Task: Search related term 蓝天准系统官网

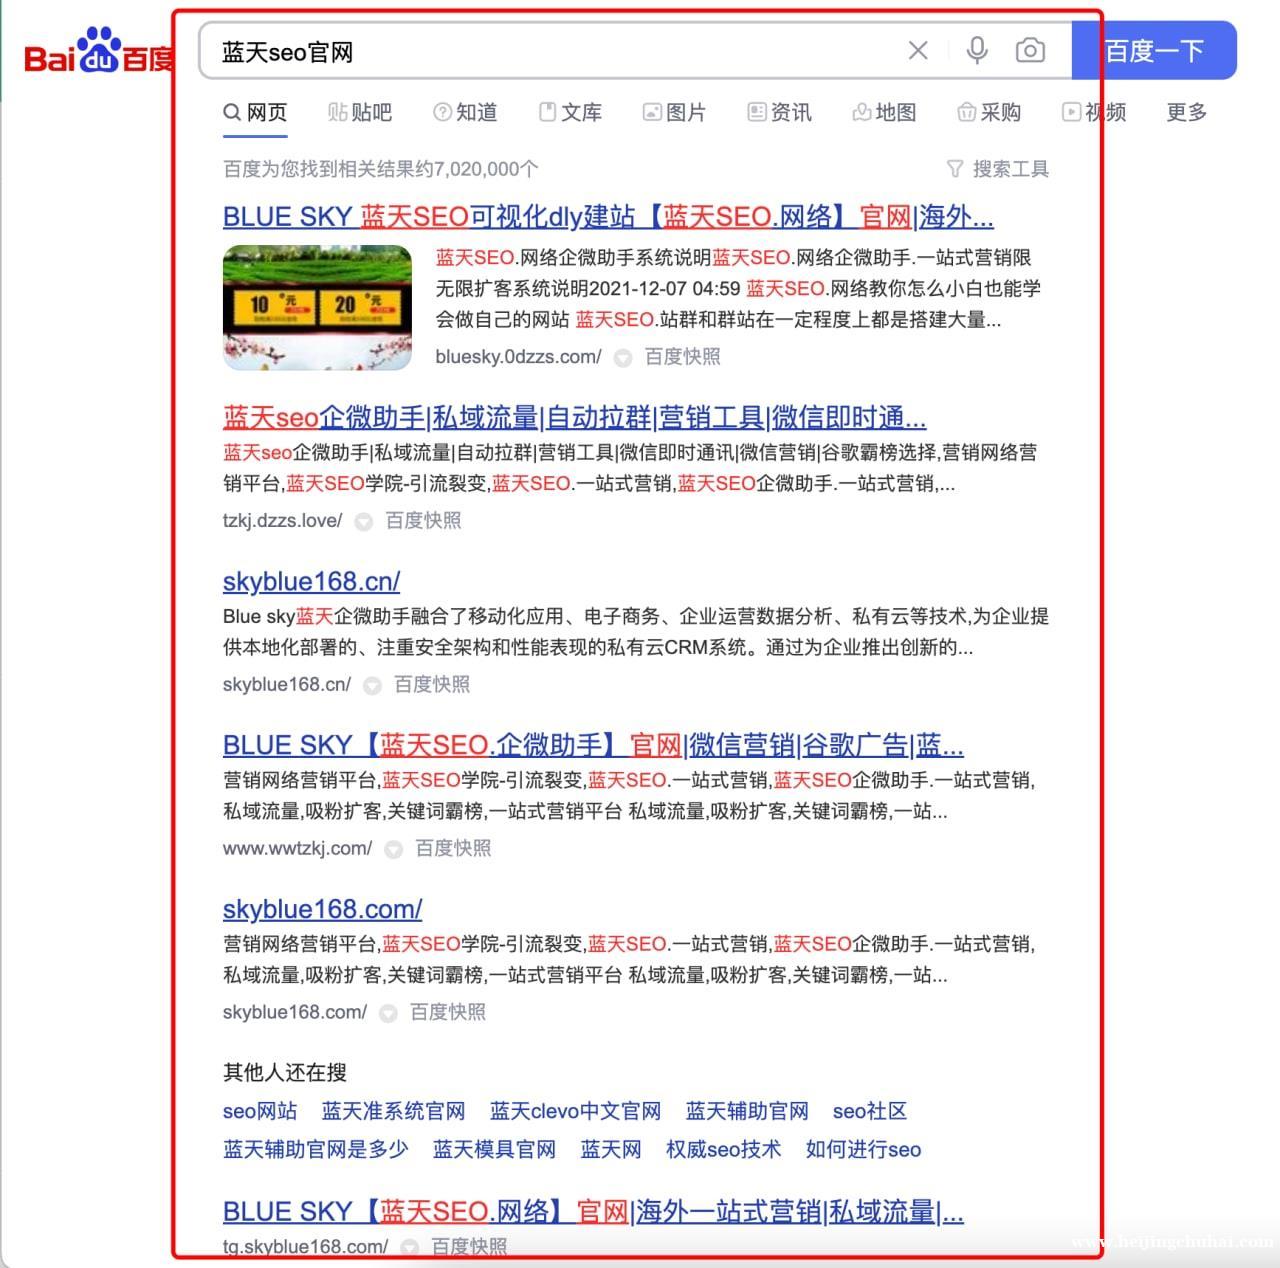Action: (x=393, y=1111)
